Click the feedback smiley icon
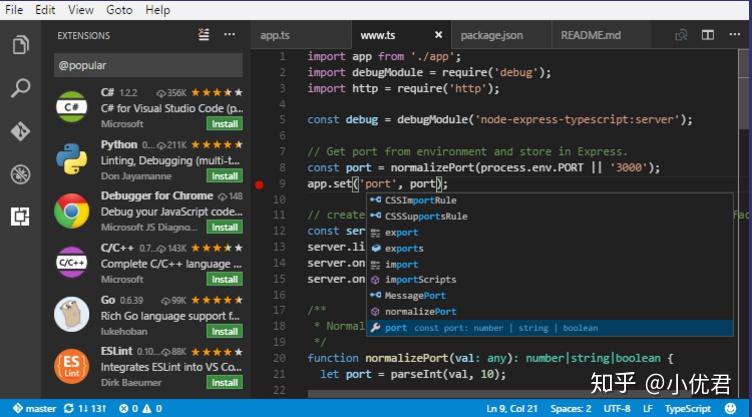 coord(730,408)
